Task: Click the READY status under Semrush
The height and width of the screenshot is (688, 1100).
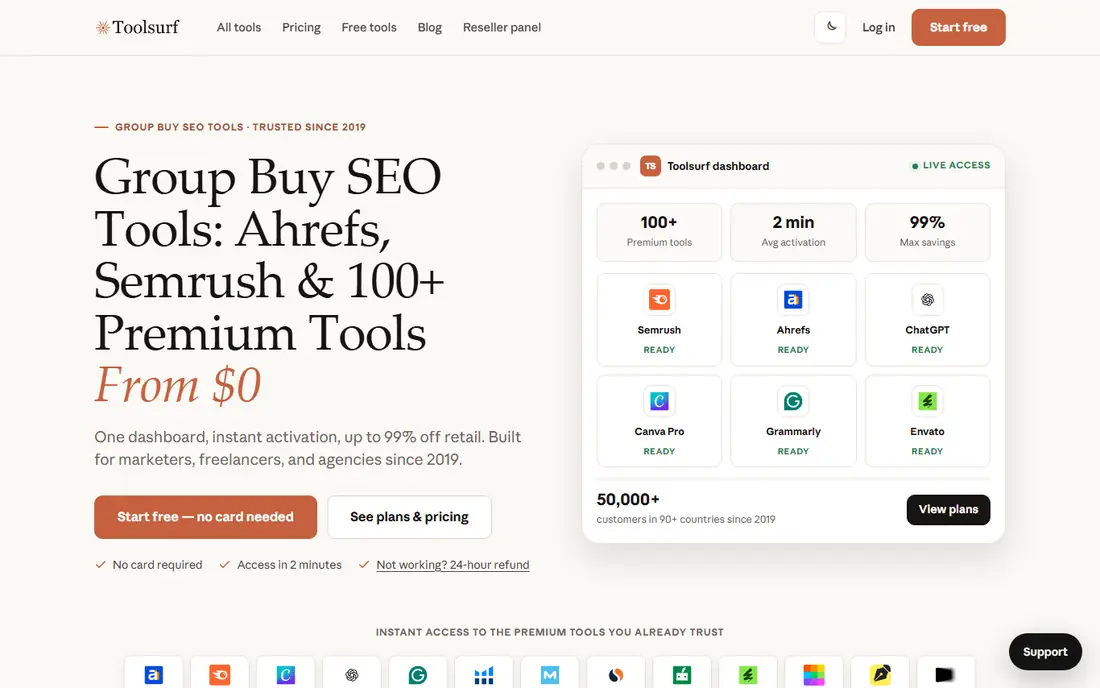Action: pyautogui.click(x=659, y=350)
